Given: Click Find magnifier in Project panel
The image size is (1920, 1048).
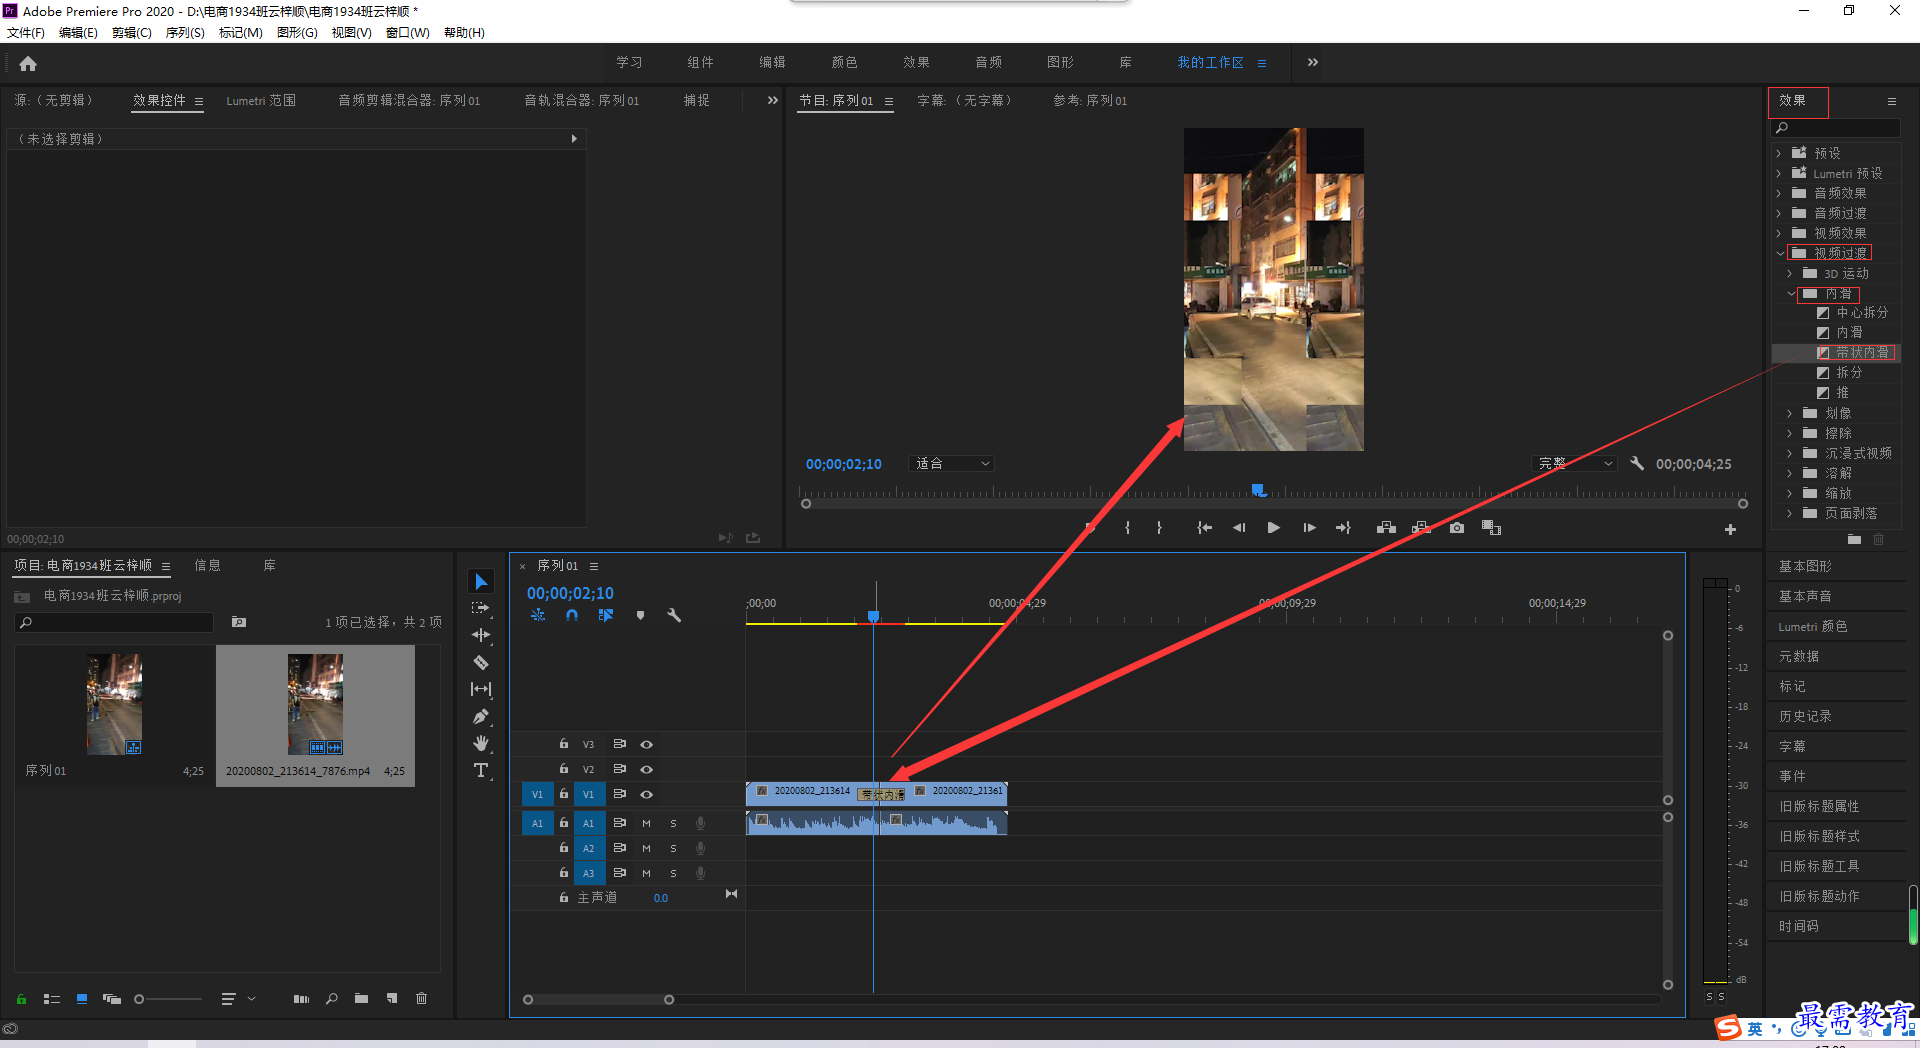Looking at the screenshot, I should (x=332, y=999).
